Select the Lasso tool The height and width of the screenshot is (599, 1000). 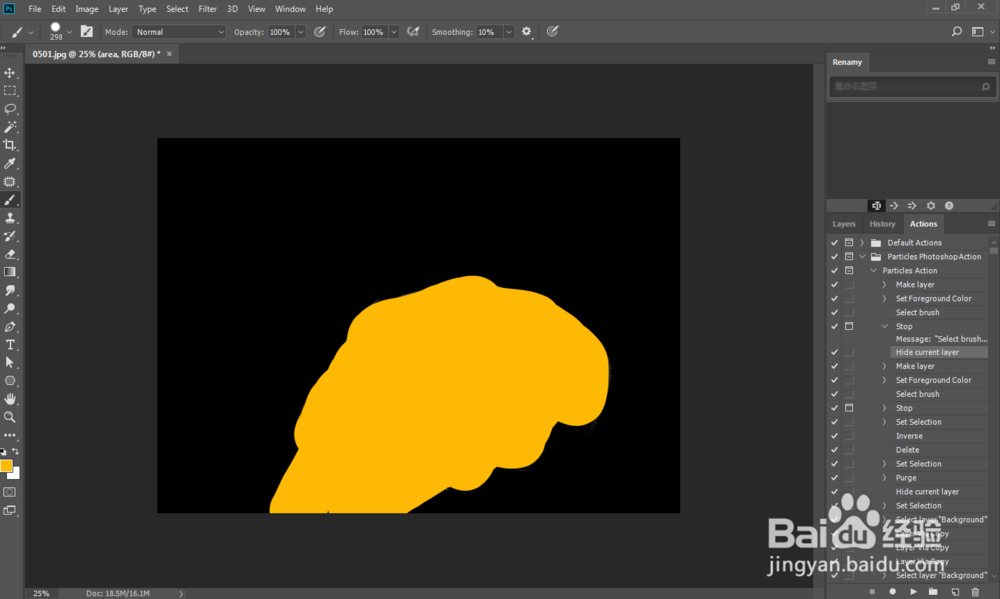click(10, 108)
